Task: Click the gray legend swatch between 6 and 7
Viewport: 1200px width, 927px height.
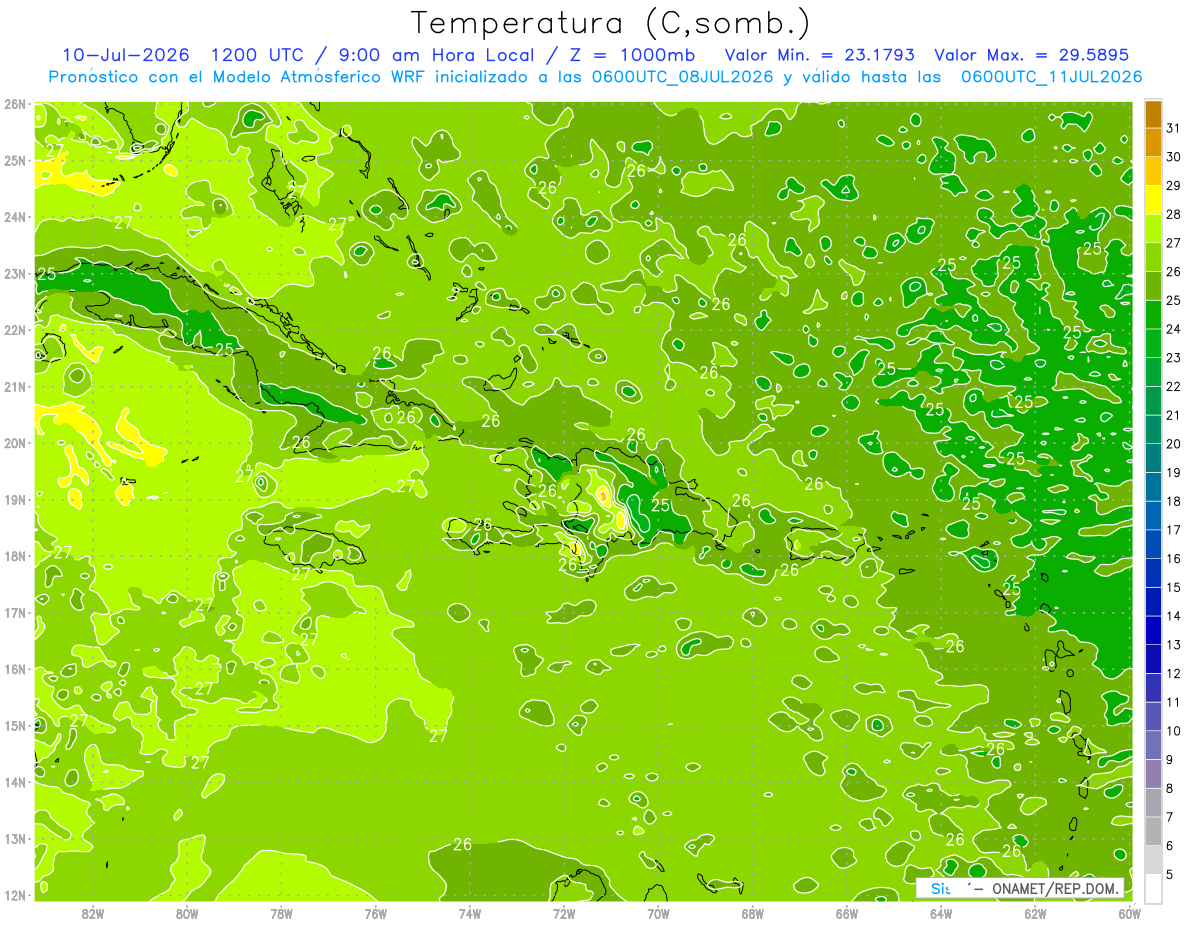Action: coord(1153,831)
